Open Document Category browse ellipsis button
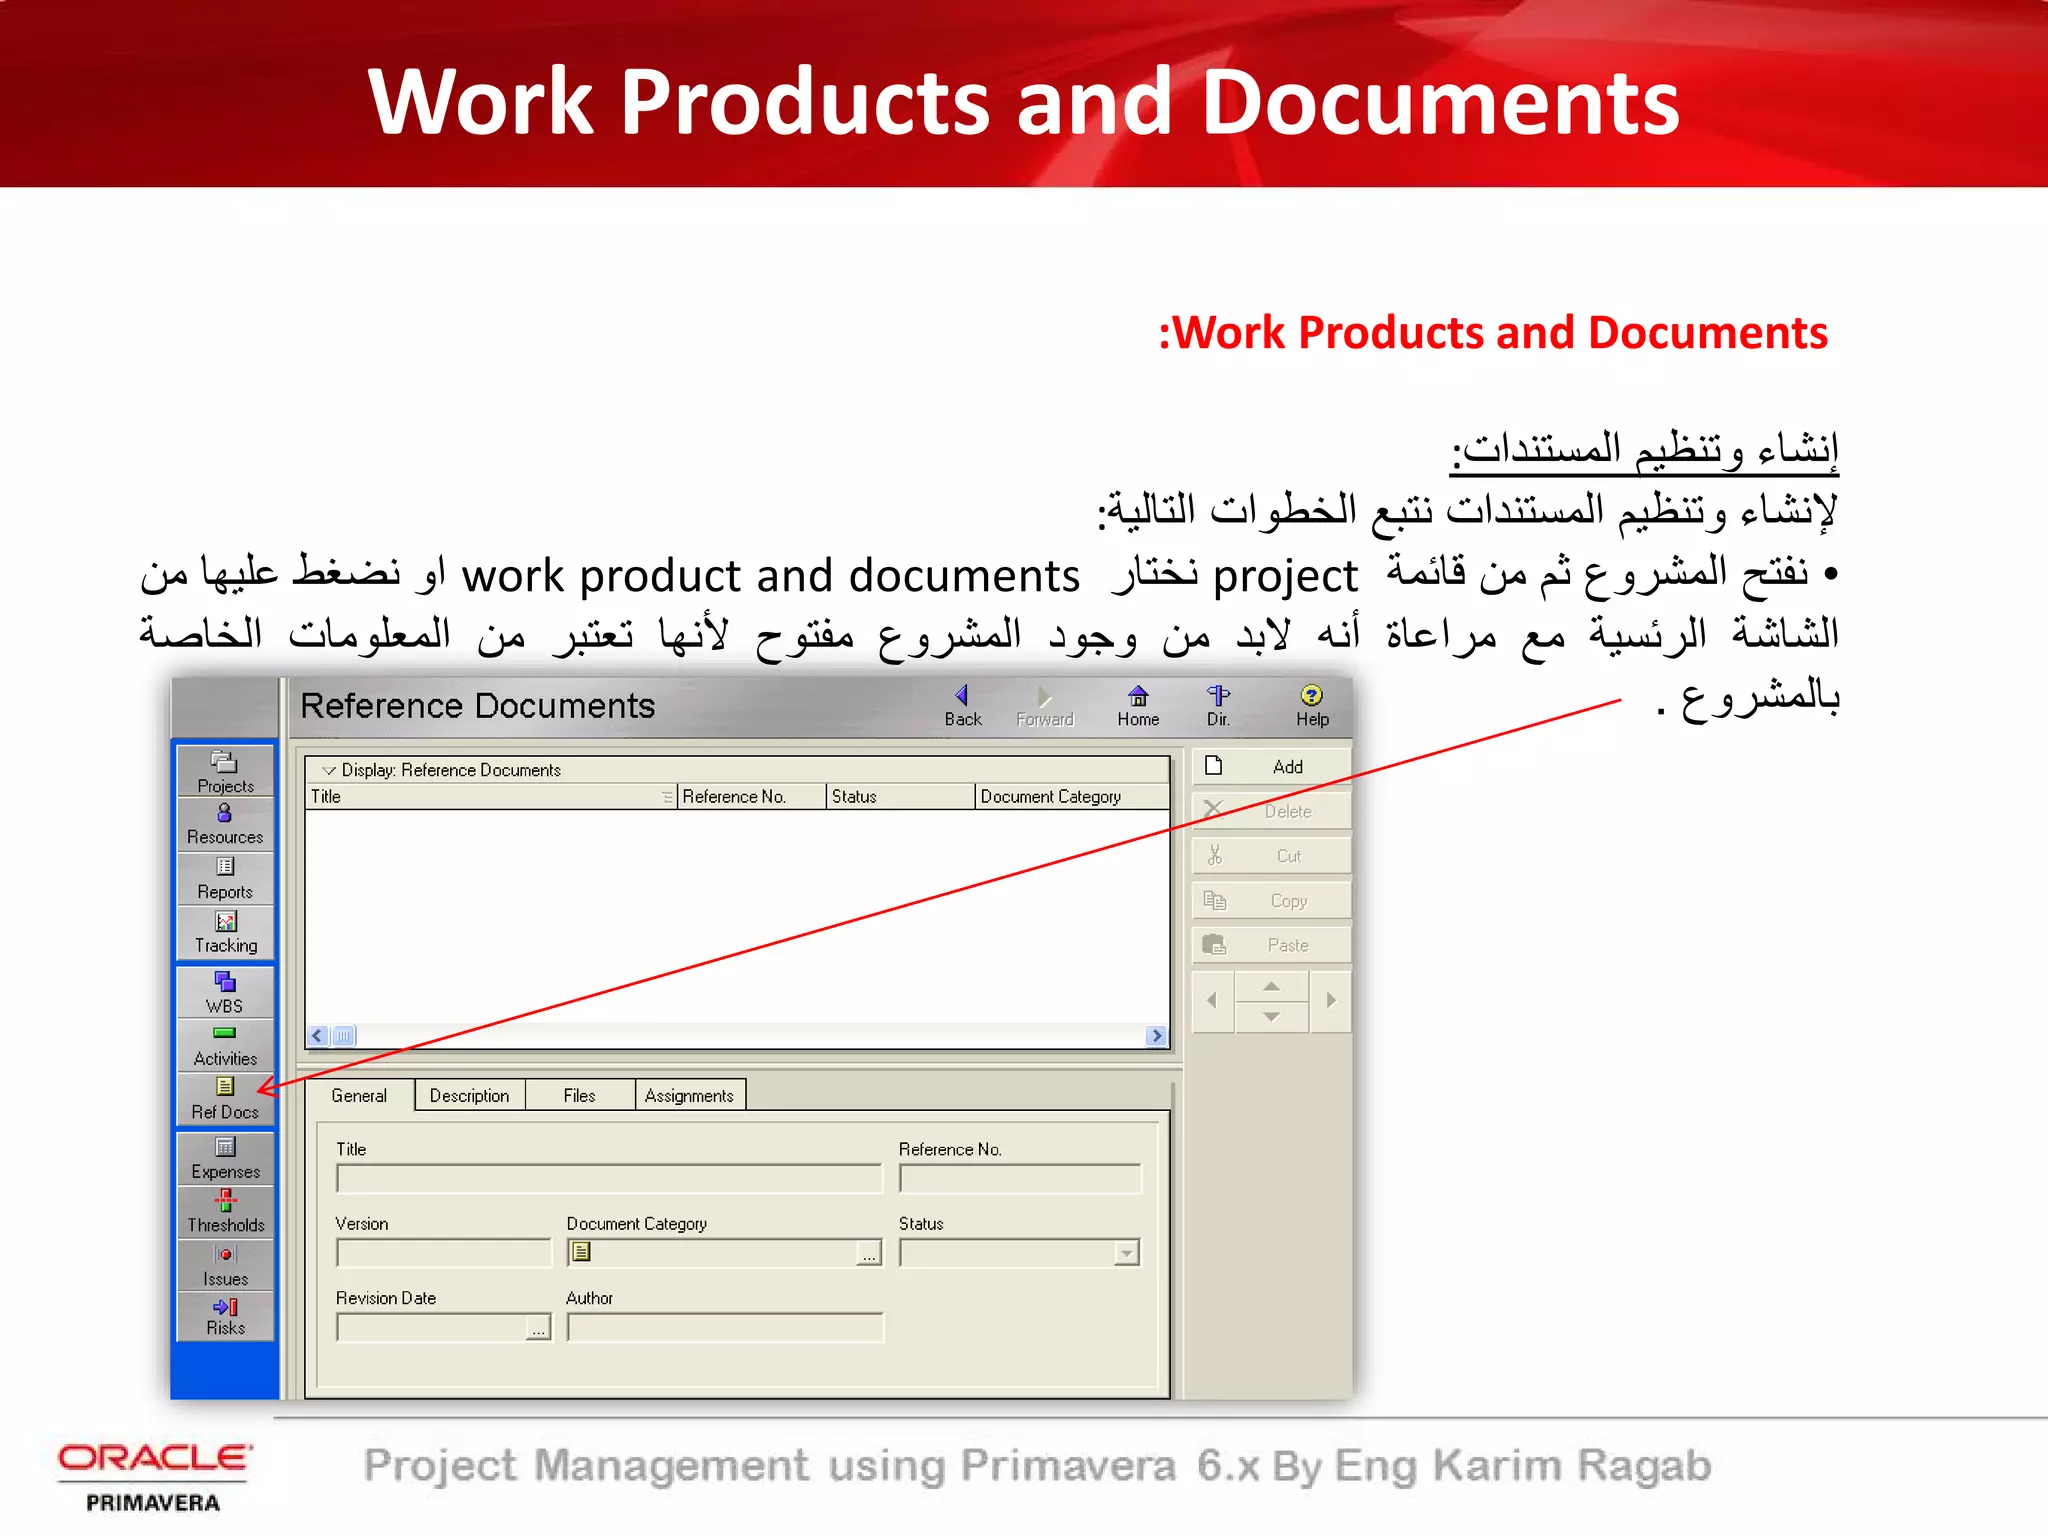Screen dimensions: 2048x1536 (869, 1254)
